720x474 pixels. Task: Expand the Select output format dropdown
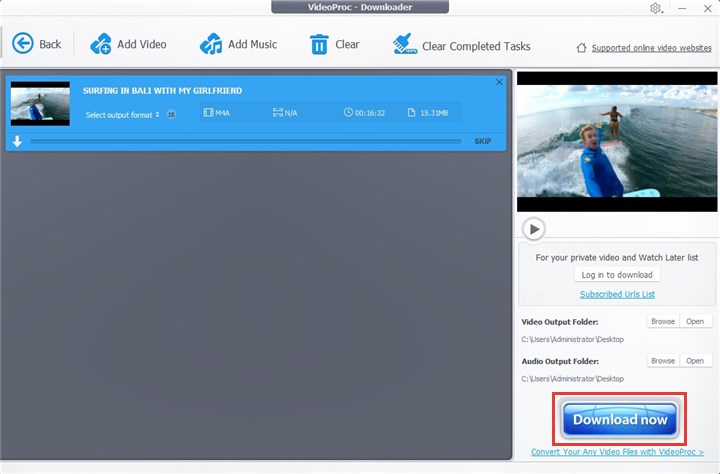pos(122,115)
